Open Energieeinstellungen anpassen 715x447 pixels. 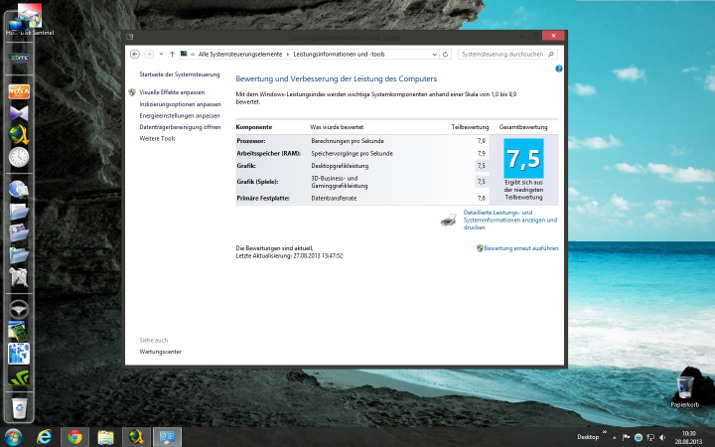click(180, 116)
